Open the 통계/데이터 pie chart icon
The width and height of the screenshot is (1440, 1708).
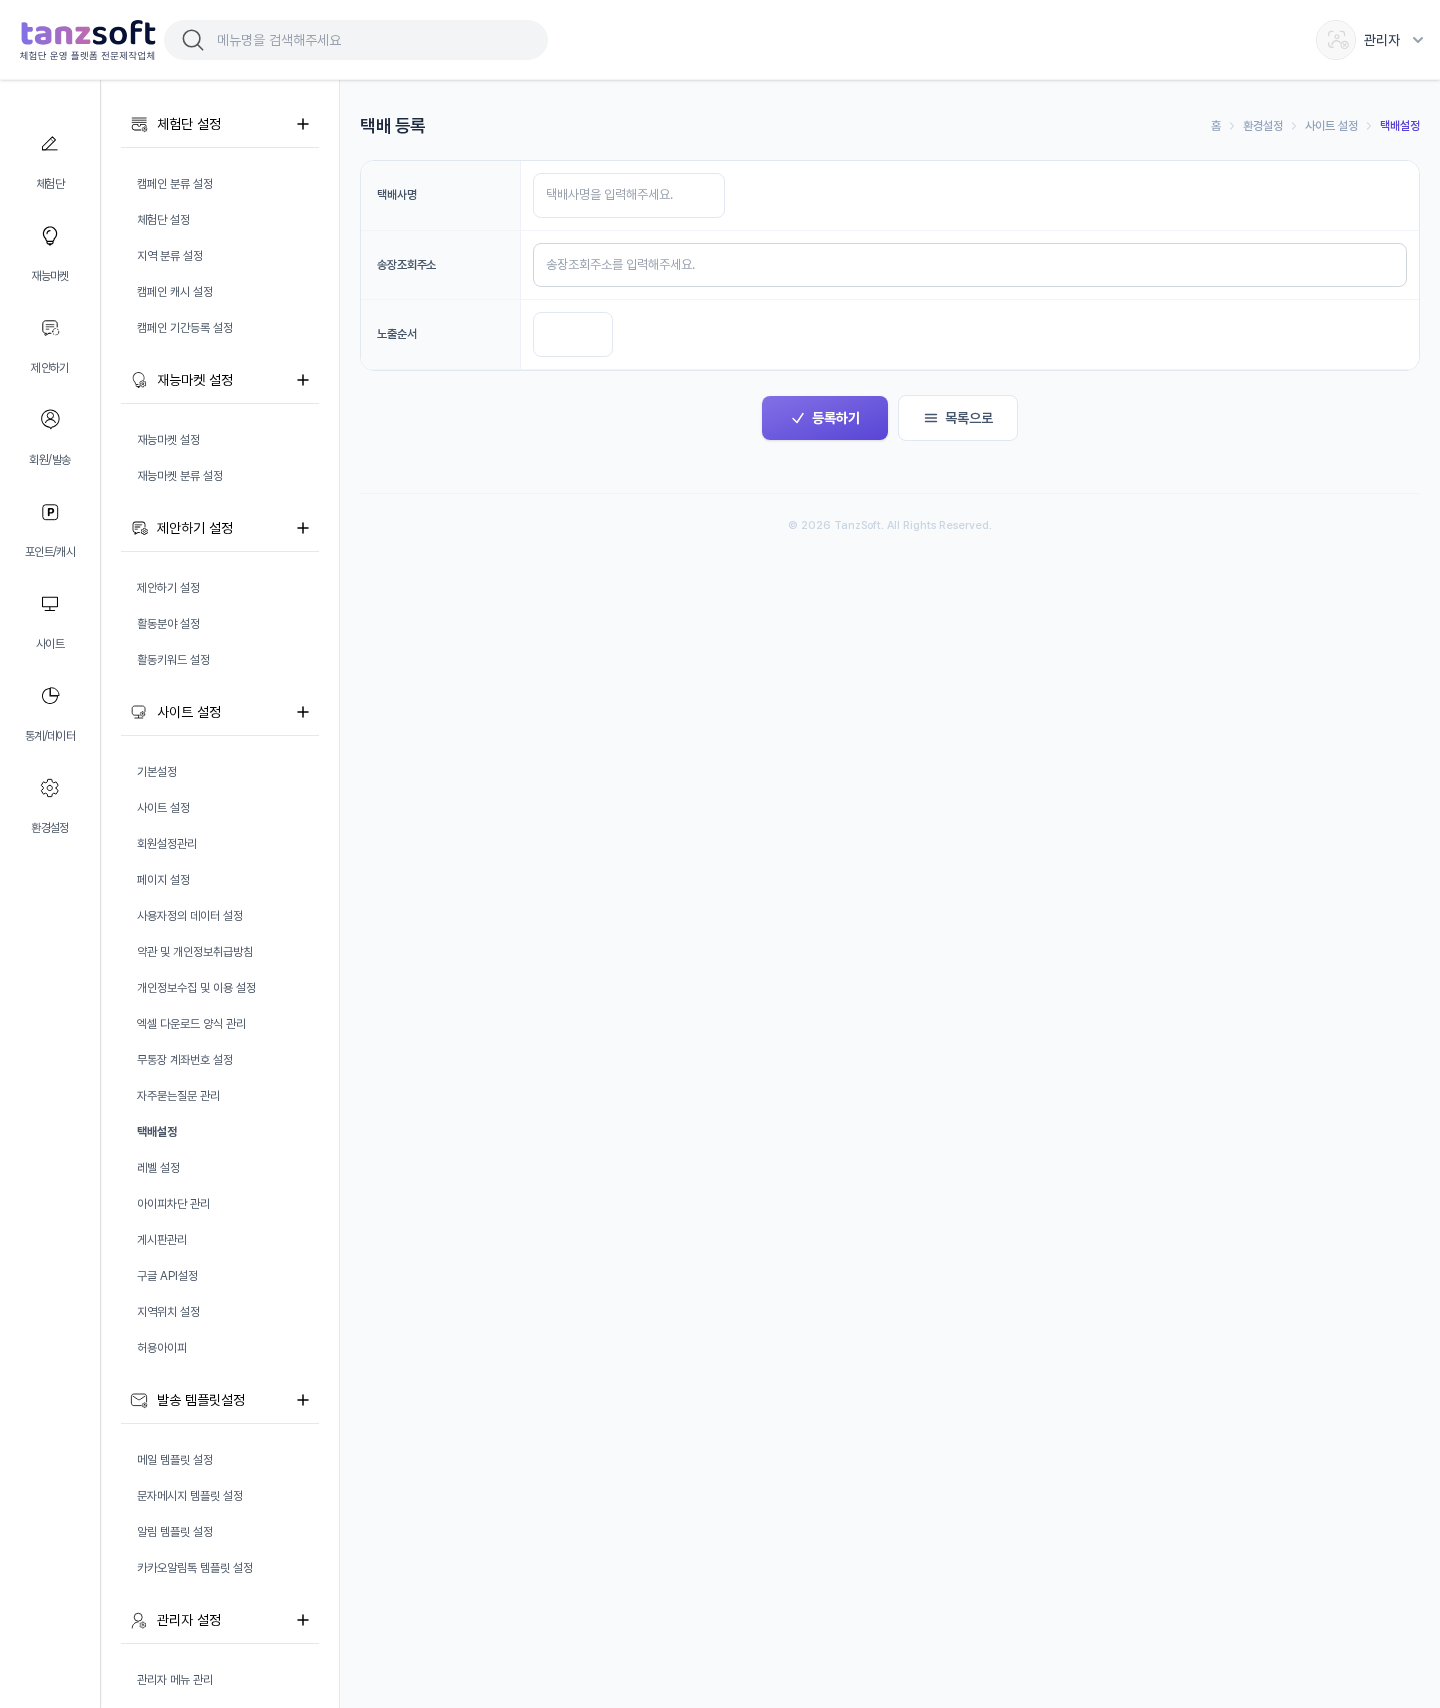click(x=50, y=696)
